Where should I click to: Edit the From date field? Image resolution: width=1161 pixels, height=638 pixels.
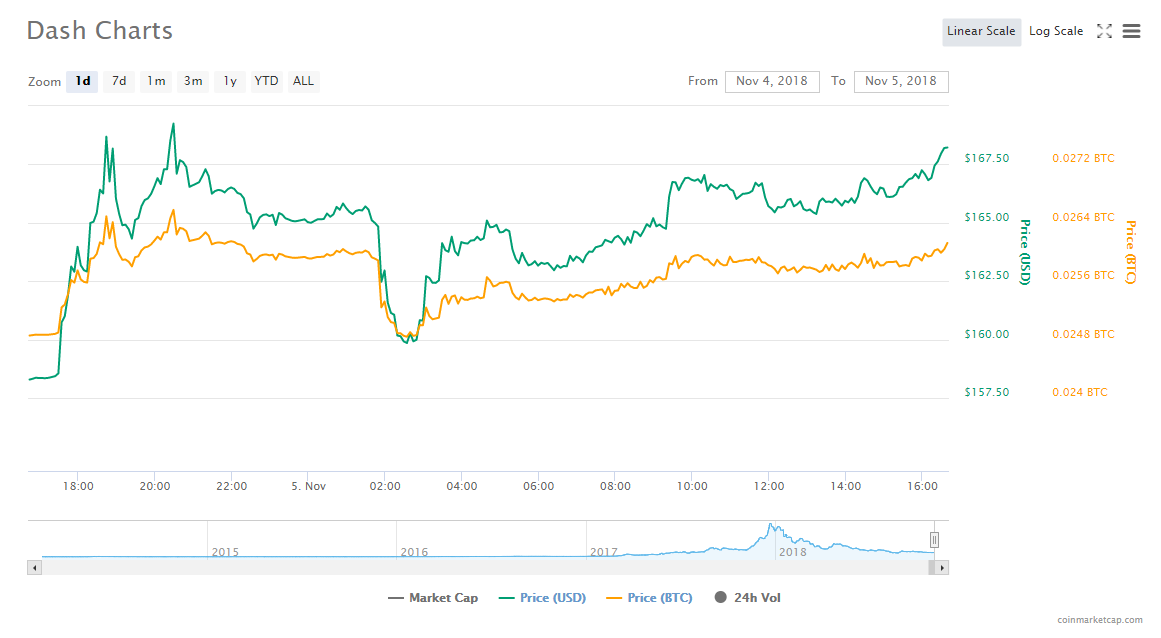pyautogui.click(x=773, y=81)
